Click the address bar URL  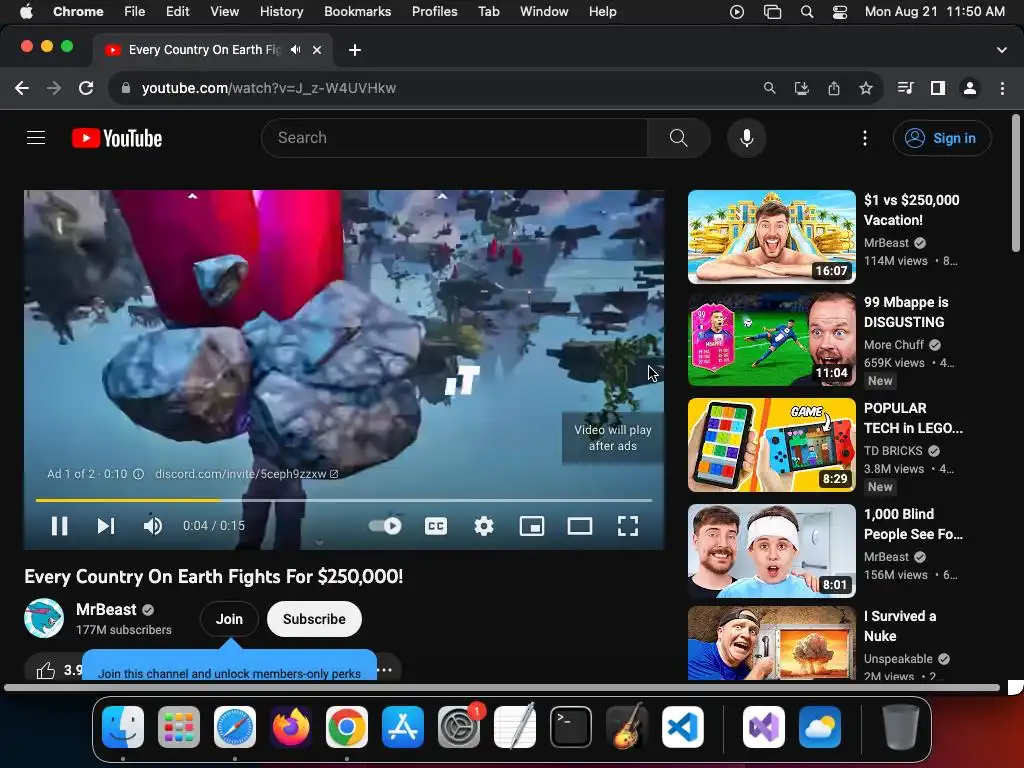[x=268, y=88]
